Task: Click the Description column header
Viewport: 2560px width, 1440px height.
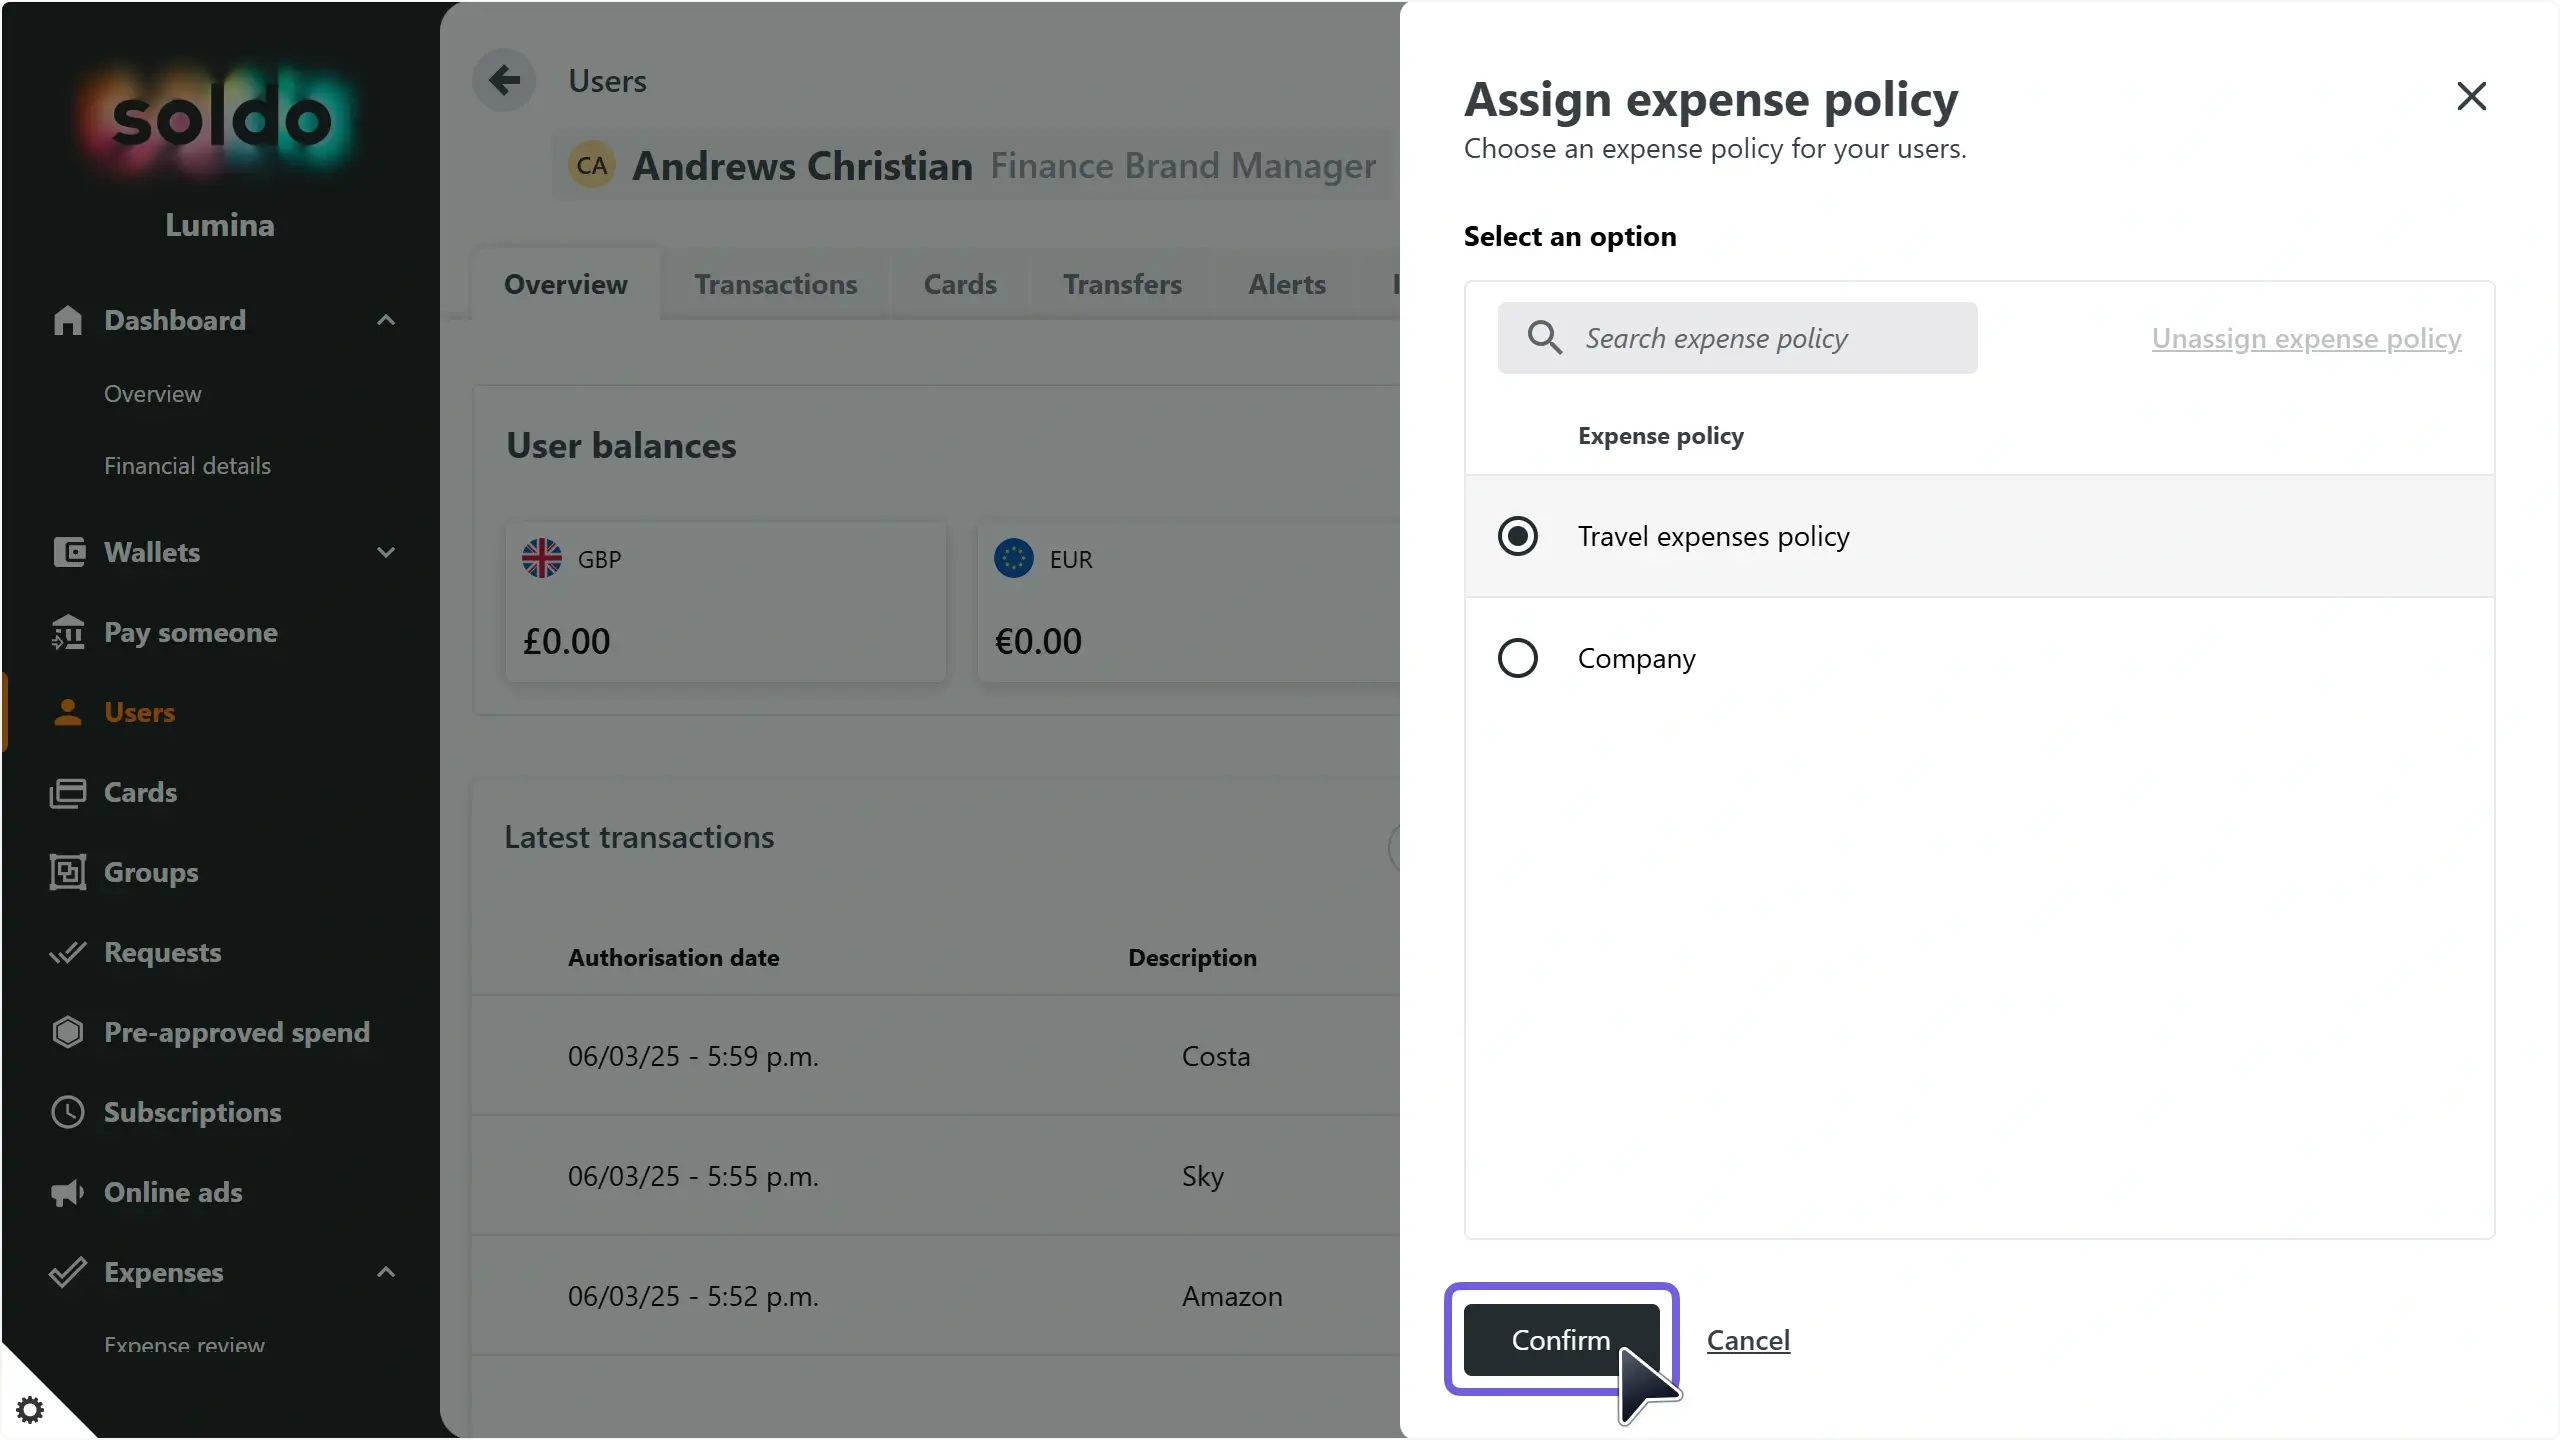Action: [x=1192, y=957]
